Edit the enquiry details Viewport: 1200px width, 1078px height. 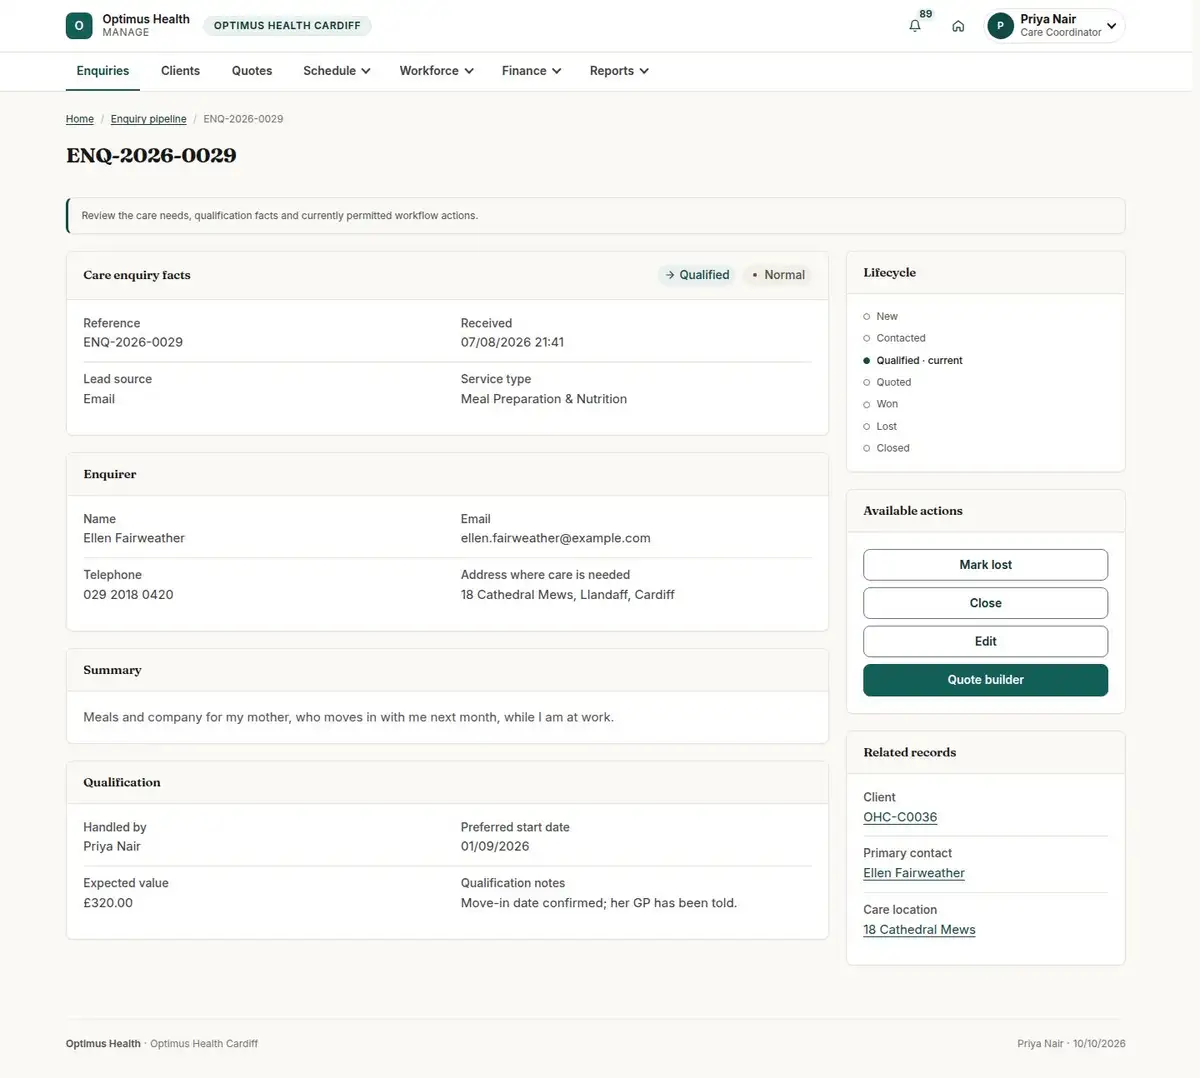[x=985, y=641]
